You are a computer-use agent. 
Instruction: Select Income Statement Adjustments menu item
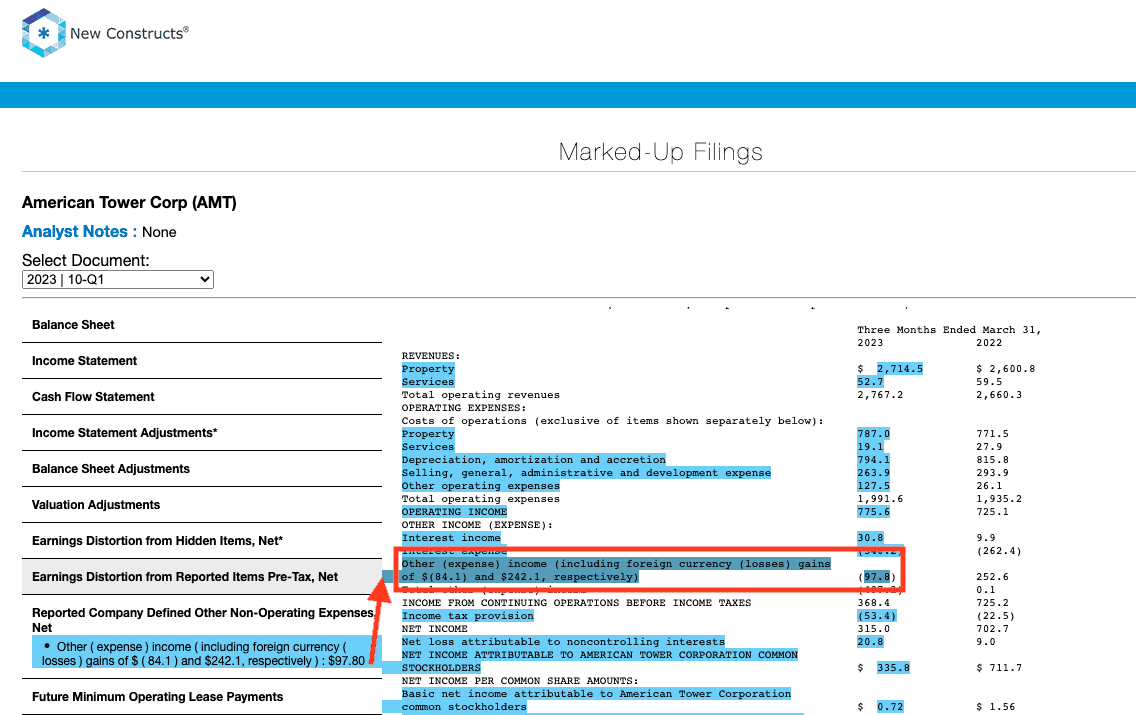point(125,432)
